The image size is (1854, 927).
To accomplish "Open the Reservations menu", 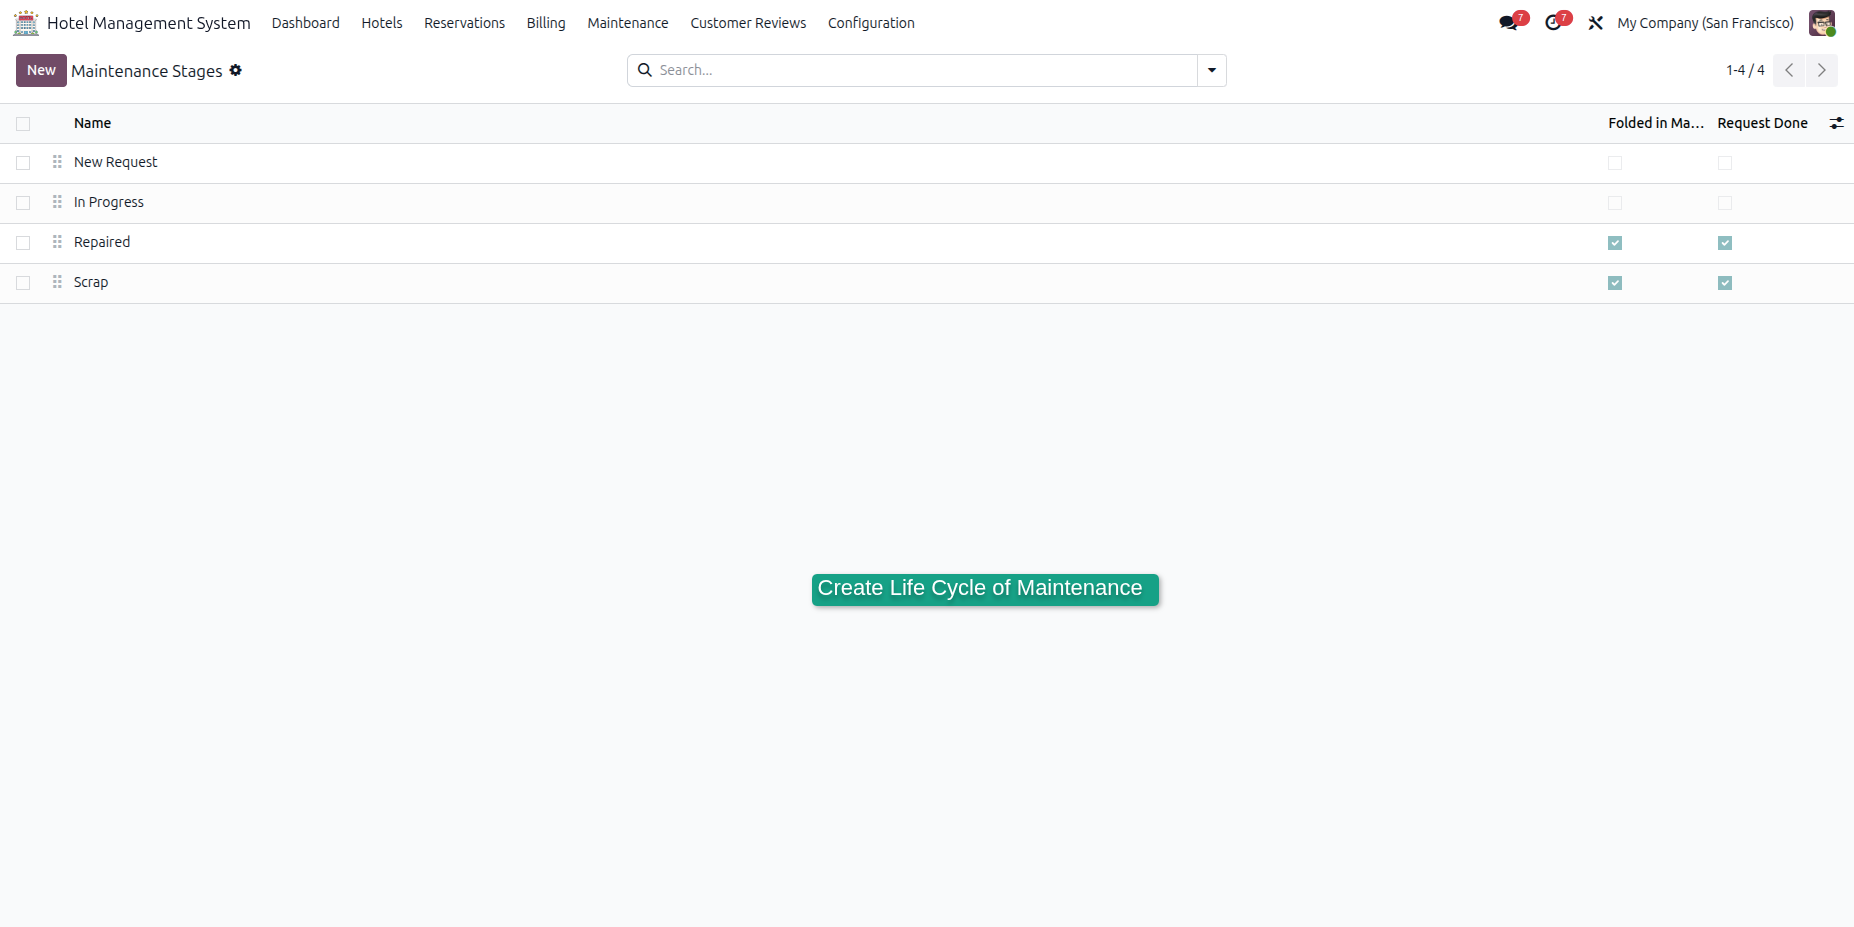I will (x=464, y=22).
